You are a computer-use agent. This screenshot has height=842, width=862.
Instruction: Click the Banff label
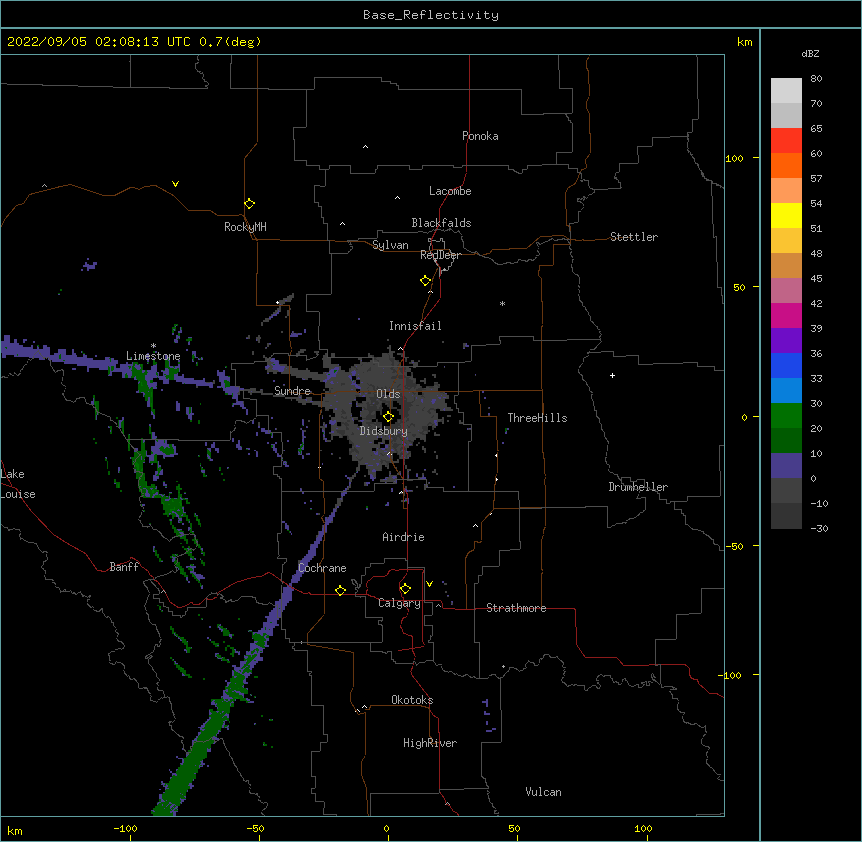point(124,567)
